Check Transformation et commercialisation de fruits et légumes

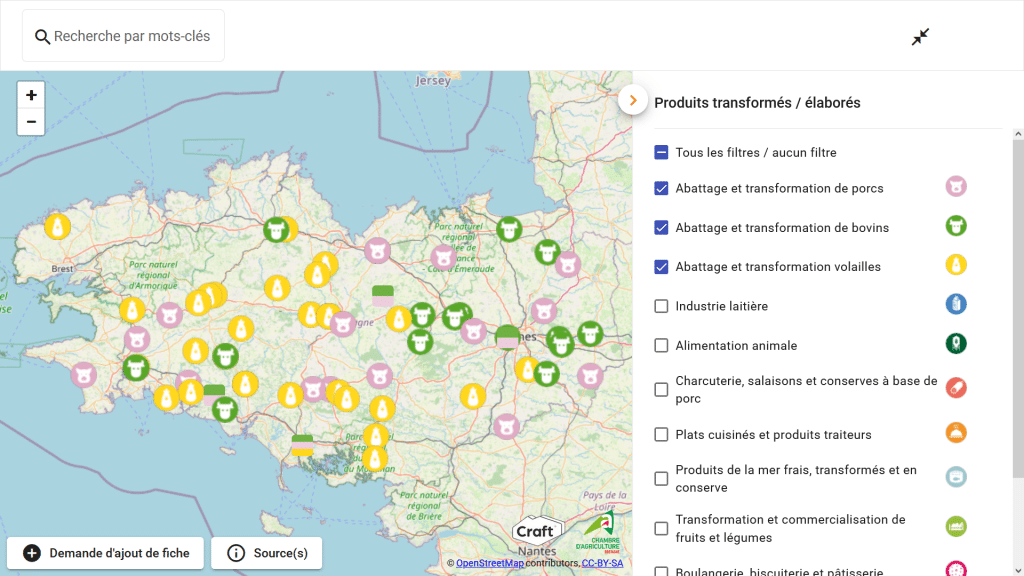[x=661, y=528]
